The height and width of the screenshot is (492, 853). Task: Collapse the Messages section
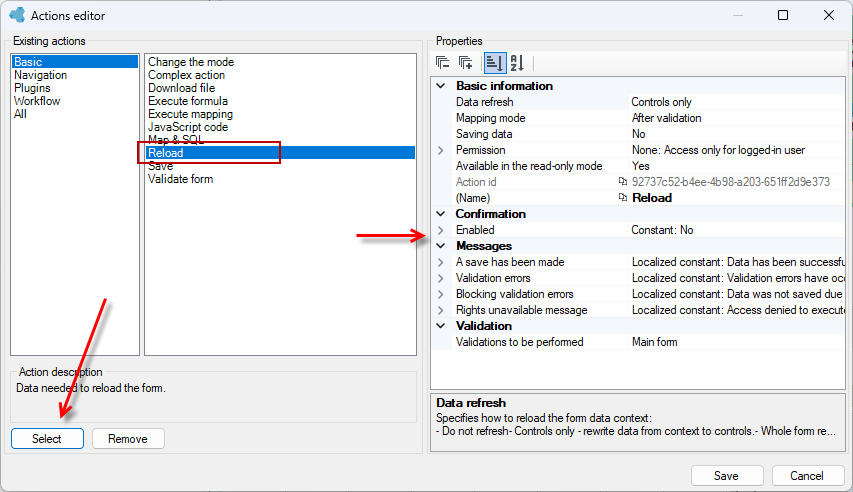pos(441,246)
